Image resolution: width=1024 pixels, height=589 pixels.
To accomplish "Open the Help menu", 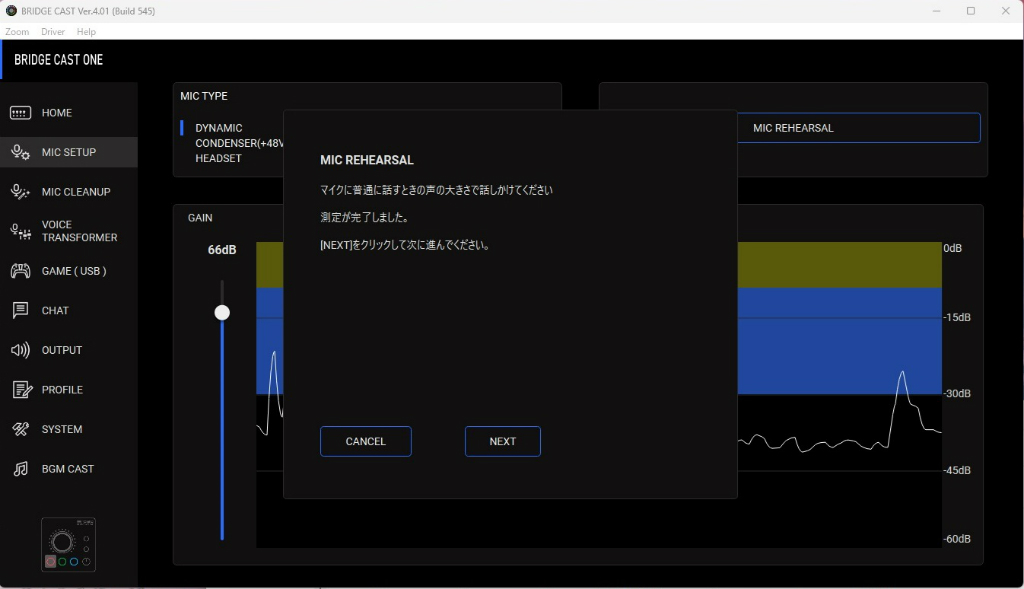I will click(86, 31).
